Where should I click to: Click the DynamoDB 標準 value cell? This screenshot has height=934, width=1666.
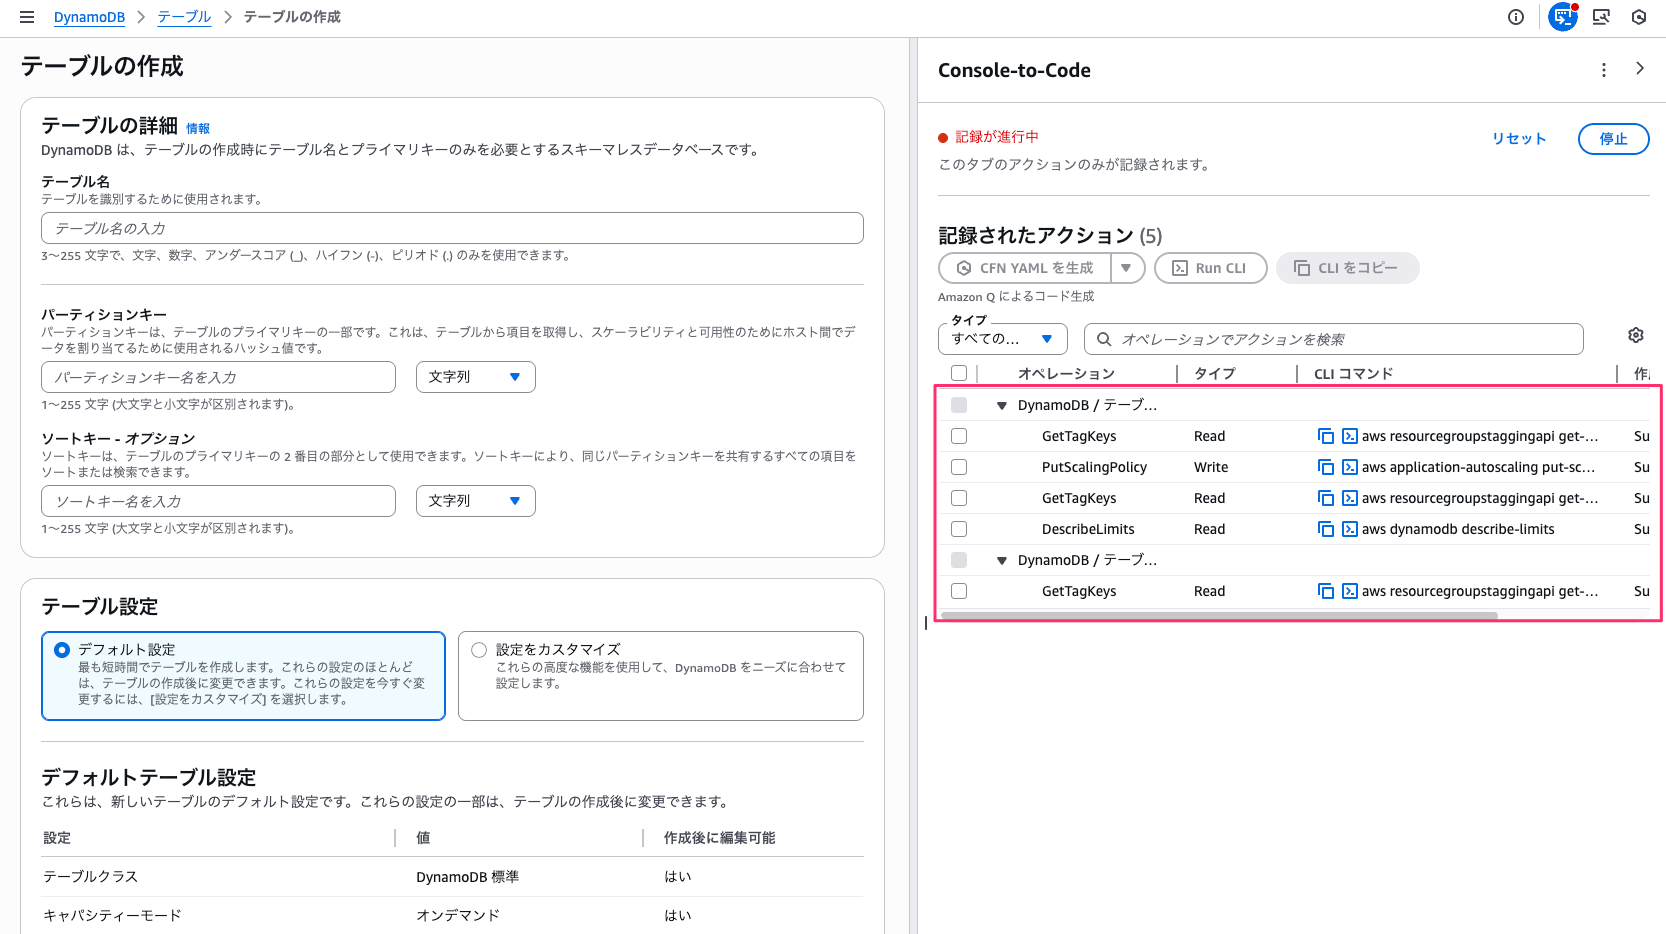point(467,877)
